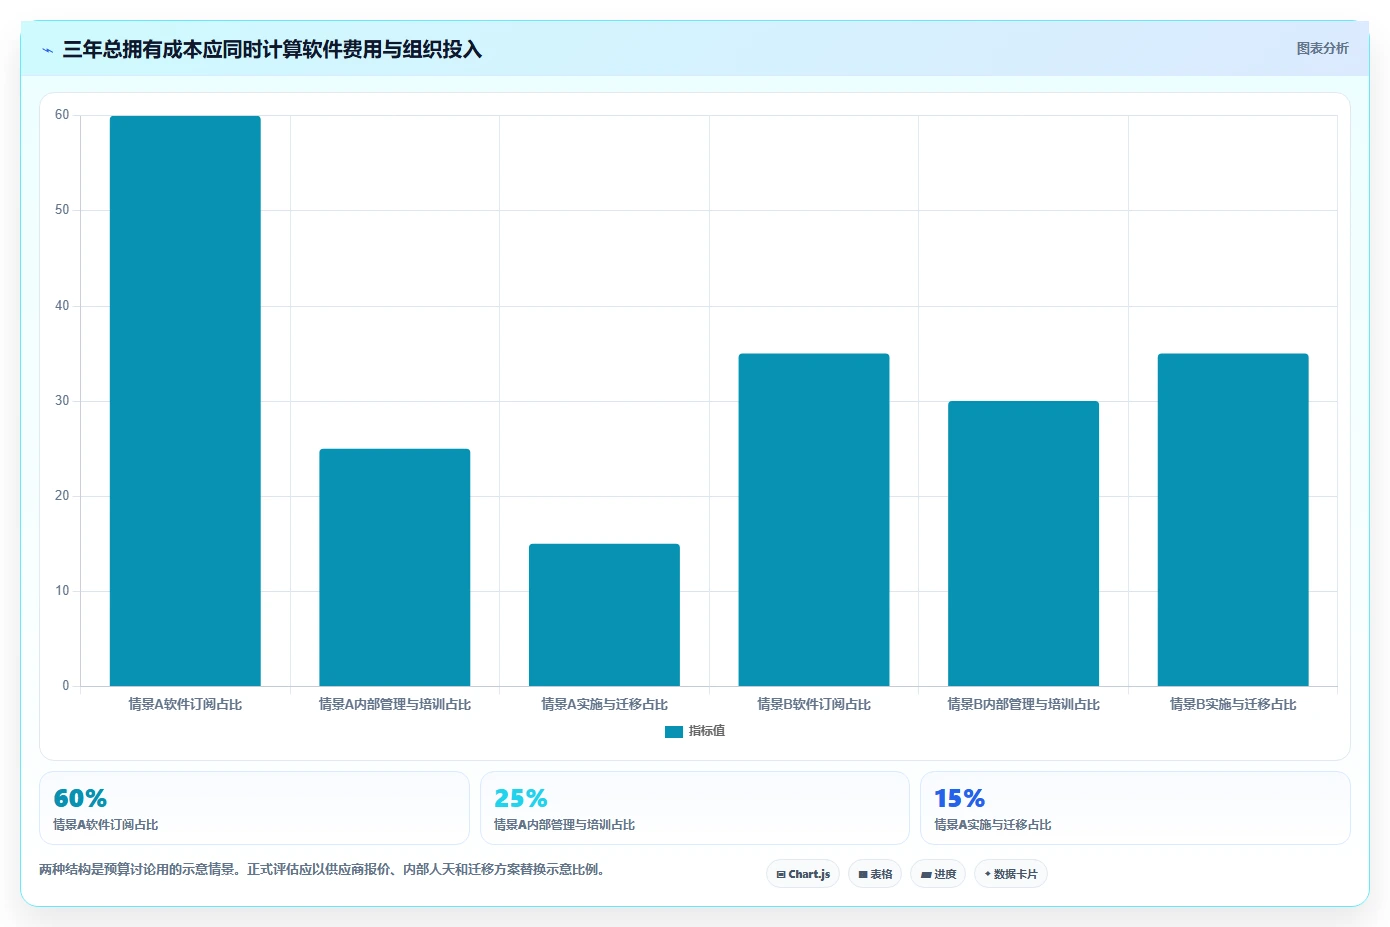Click the y-axis value 40
The height and width of the screenshot is (927, 1390).
[62, 306]
